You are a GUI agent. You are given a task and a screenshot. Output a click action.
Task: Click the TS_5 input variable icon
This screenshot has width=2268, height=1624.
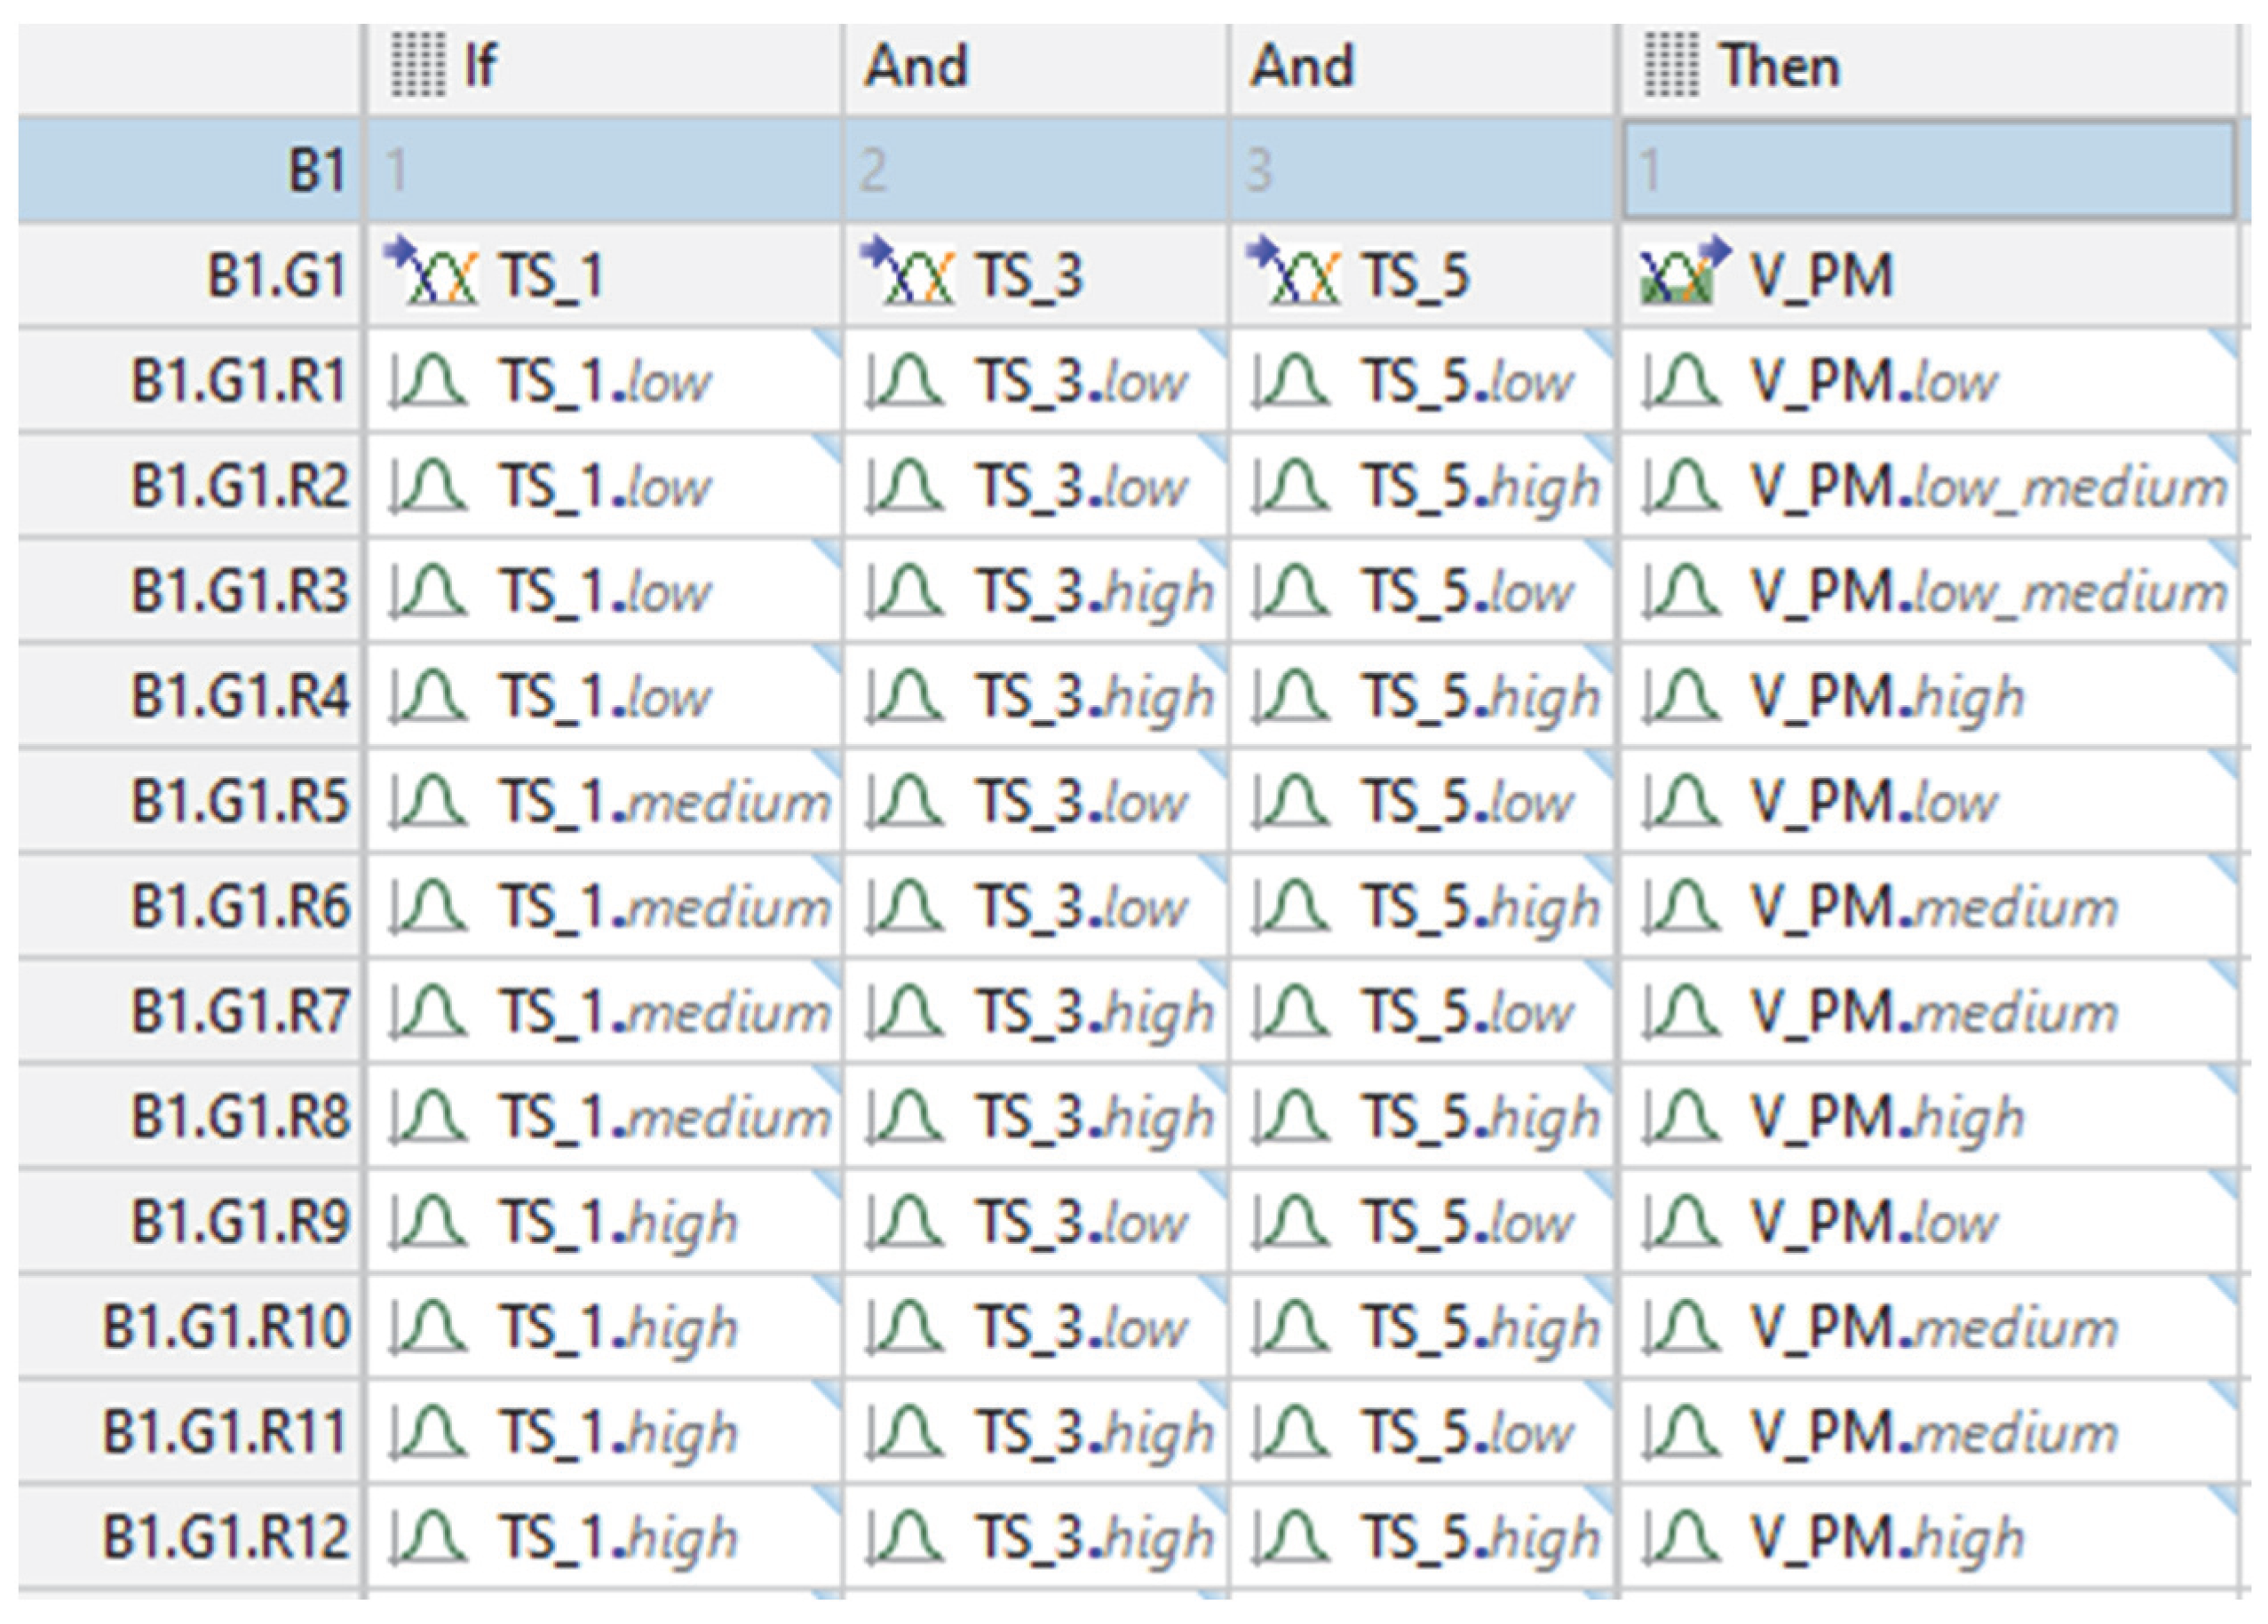click(1294, 273)
